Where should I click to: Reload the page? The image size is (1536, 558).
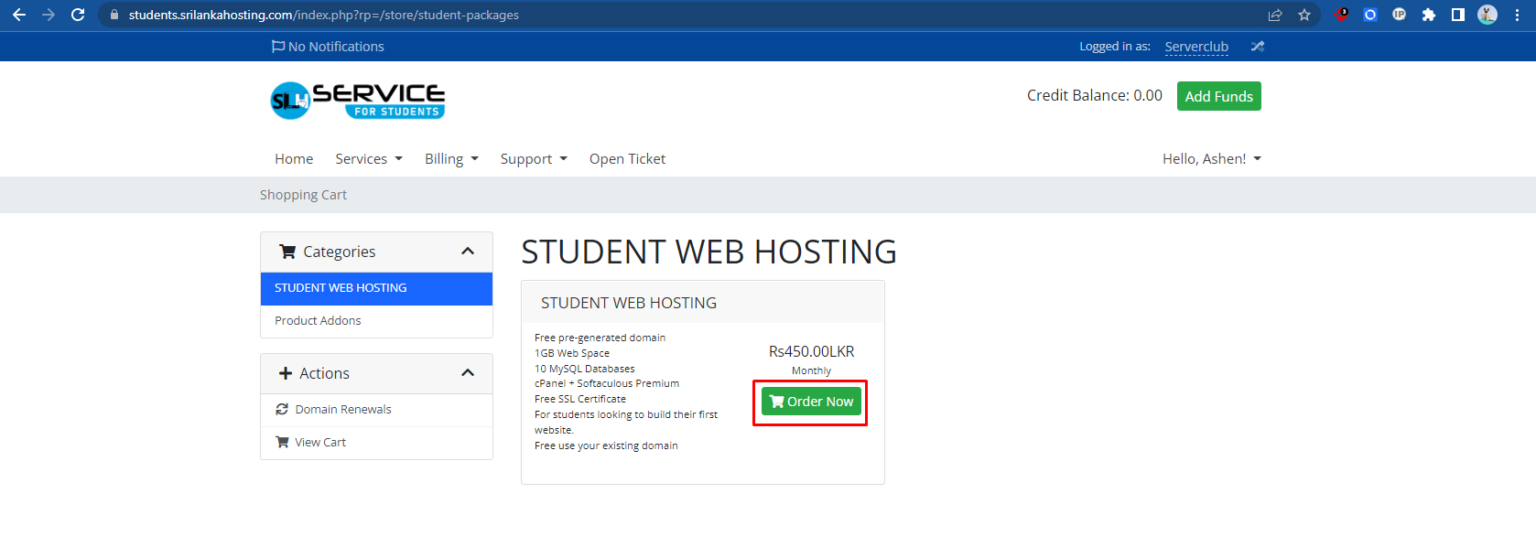[x=78, y=15]
